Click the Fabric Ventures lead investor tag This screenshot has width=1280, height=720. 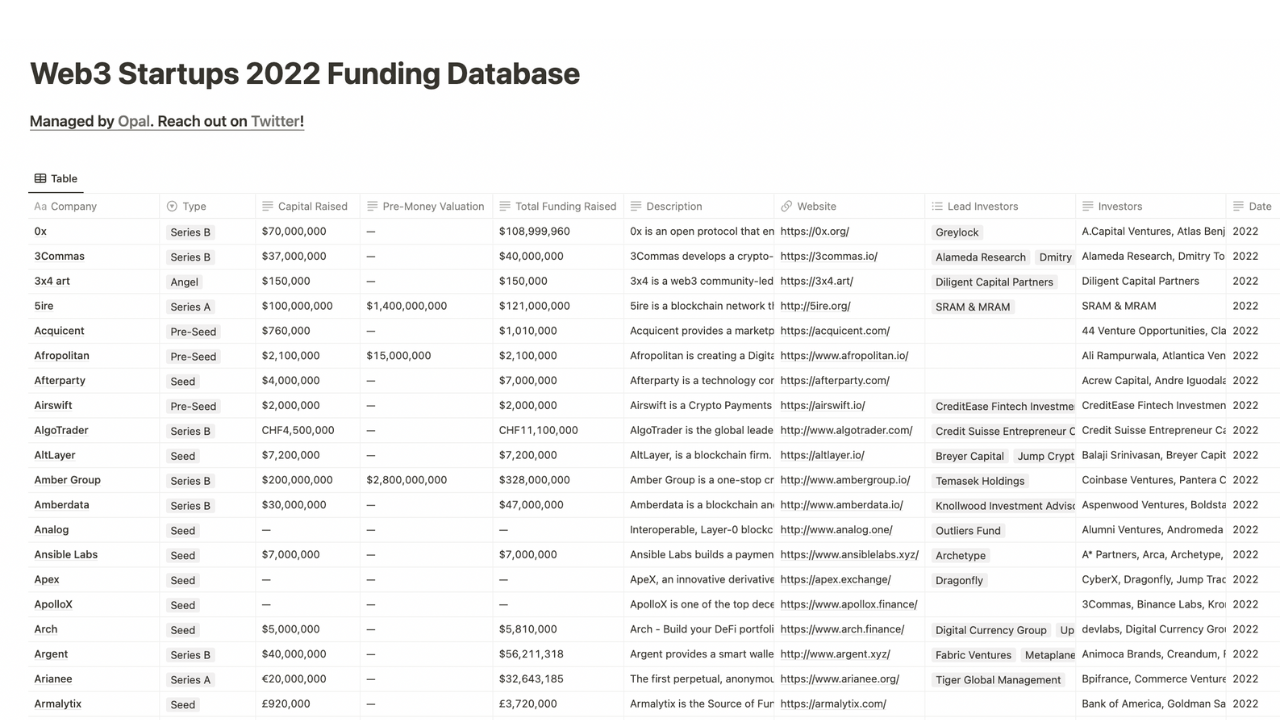[973, 655]
